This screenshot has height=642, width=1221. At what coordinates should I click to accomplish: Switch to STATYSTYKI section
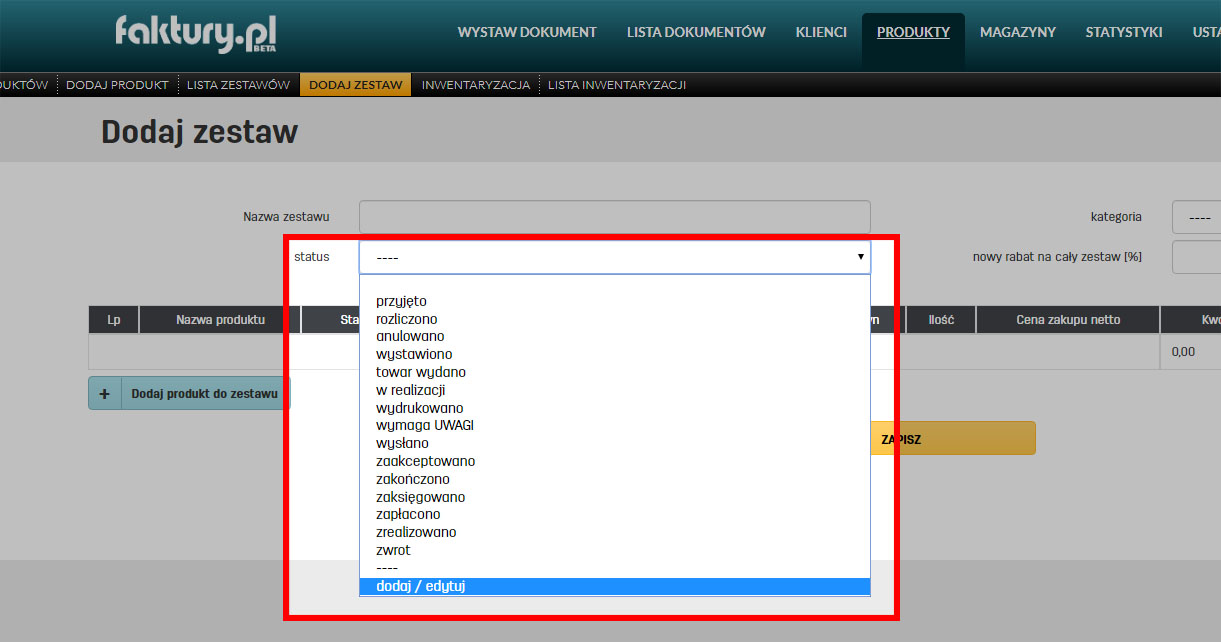point(1123,32)
